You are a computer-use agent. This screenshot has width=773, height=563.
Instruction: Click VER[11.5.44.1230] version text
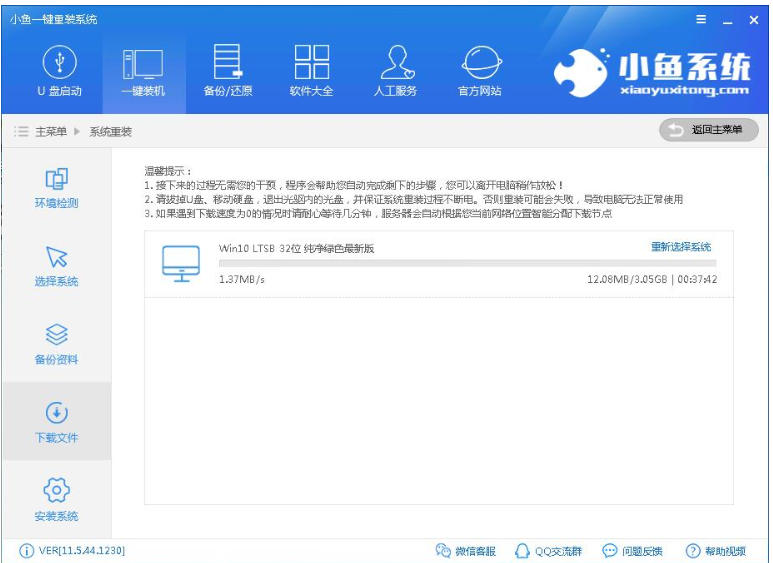click(82, 551)
